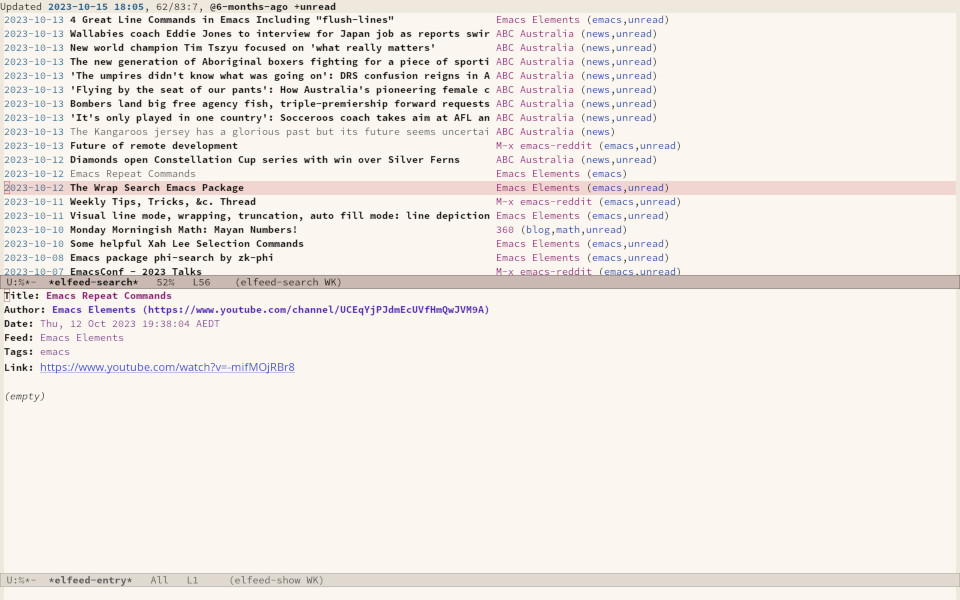The image size is (960, 600).
Task: Open 'New world champion Tim Tszyu' entry
Action: (252, 48)
